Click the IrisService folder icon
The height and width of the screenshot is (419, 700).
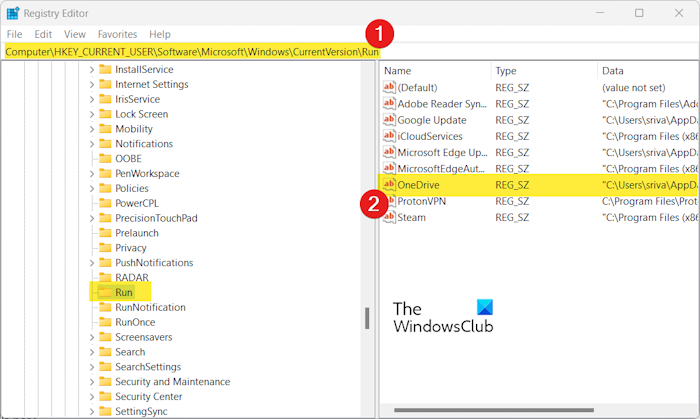pyautogui.click(x=105, y=99)
